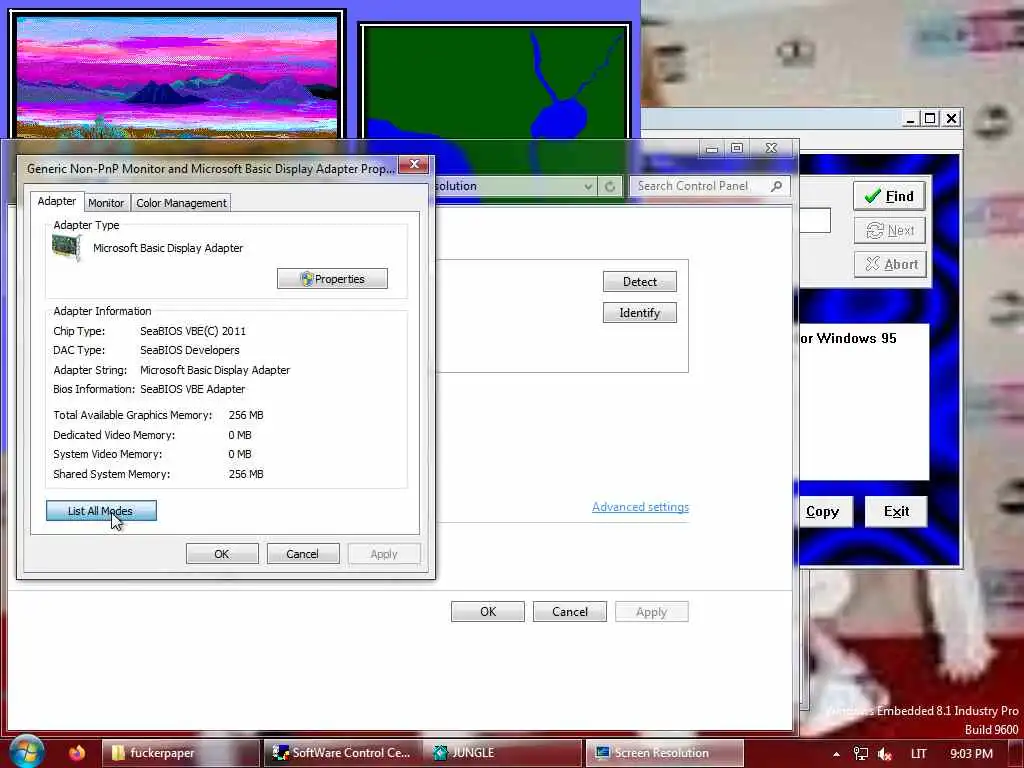Click the 'Microsoft Basic Display Adapter' adapter type text

[x=168, y=248]
